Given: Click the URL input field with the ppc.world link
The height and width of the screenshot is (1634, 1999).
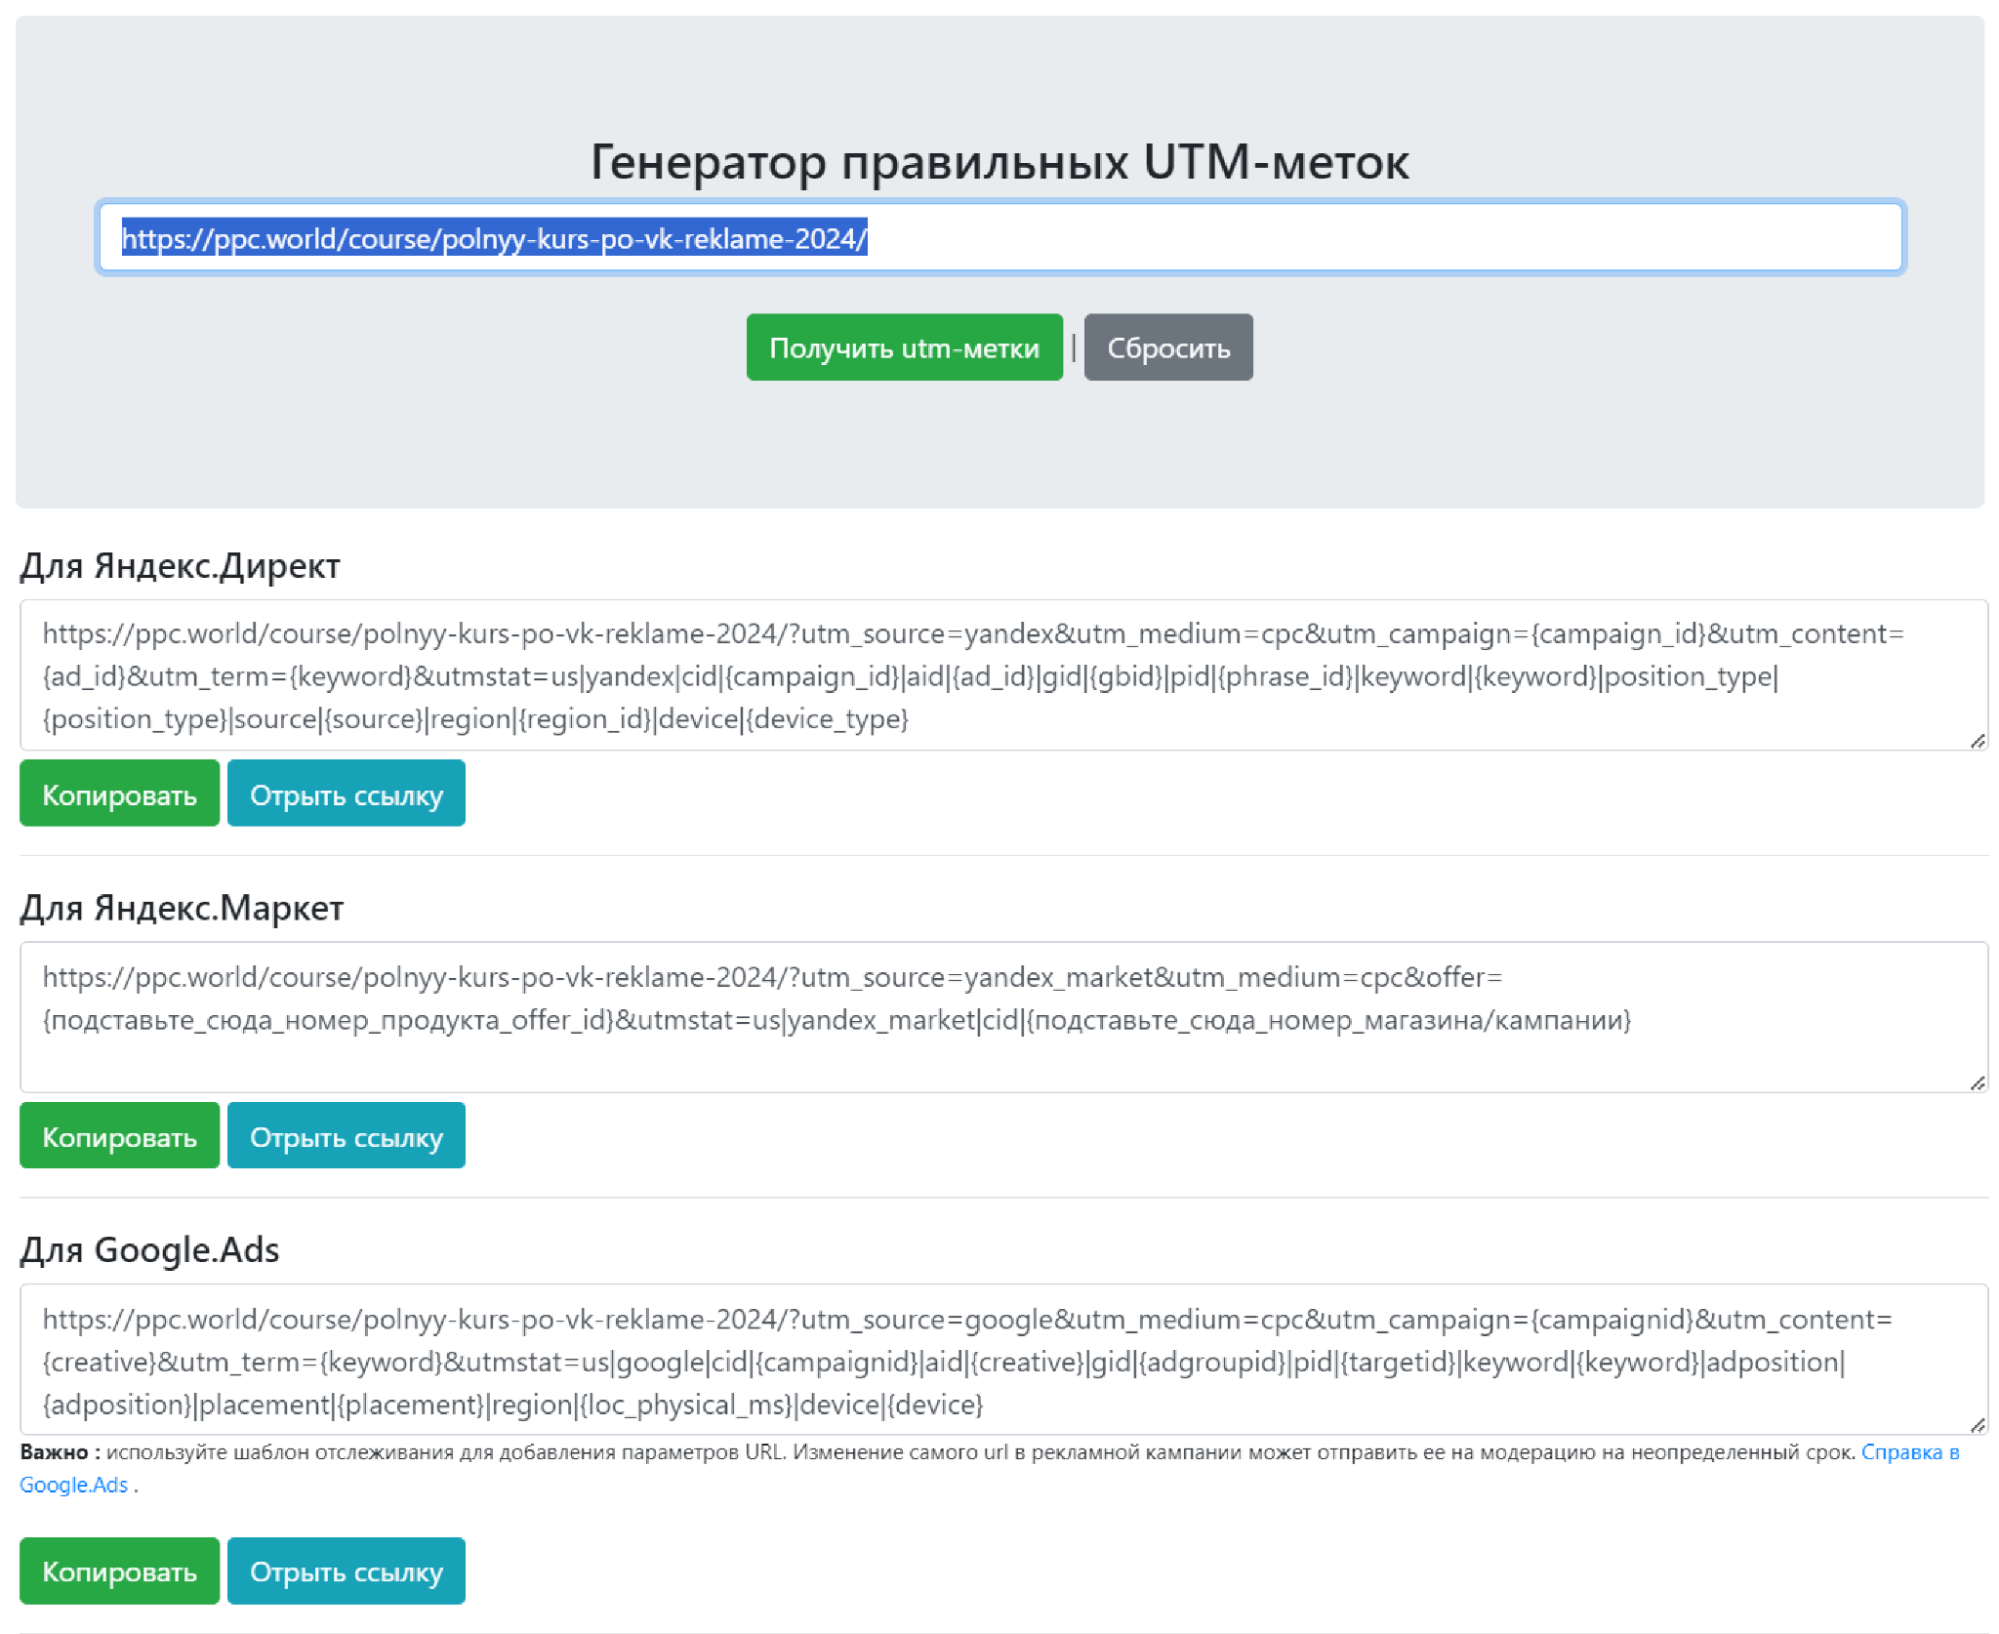Looking at the screenshot, I should [x=1000, y=238].
